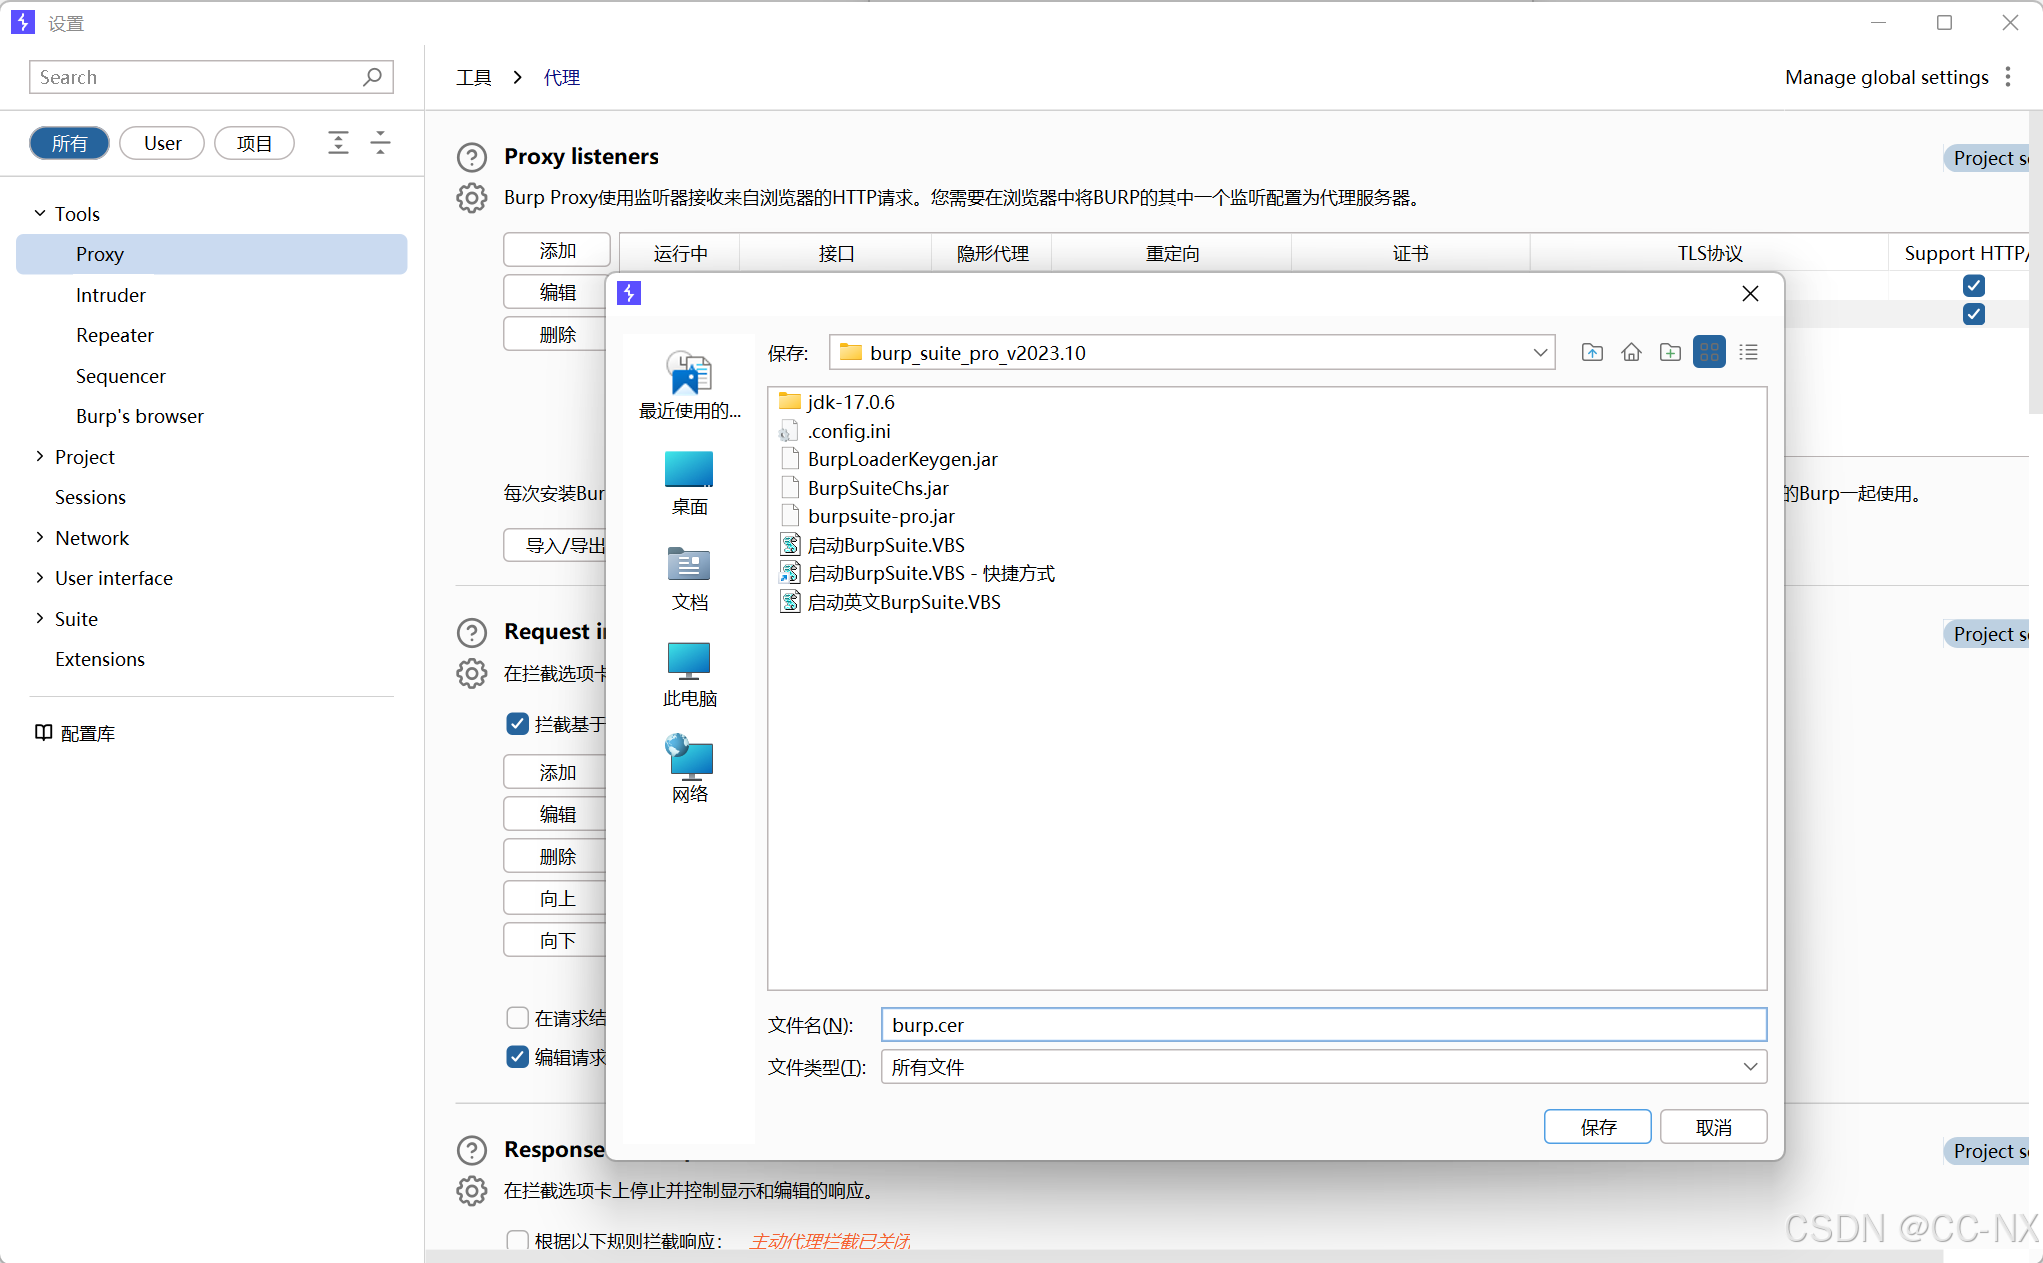The height and width of the screenshot is (1263, 2043).
Task: Toggle first listener Support HTTP/2 checkbox
Action: tap(1973, 286)
